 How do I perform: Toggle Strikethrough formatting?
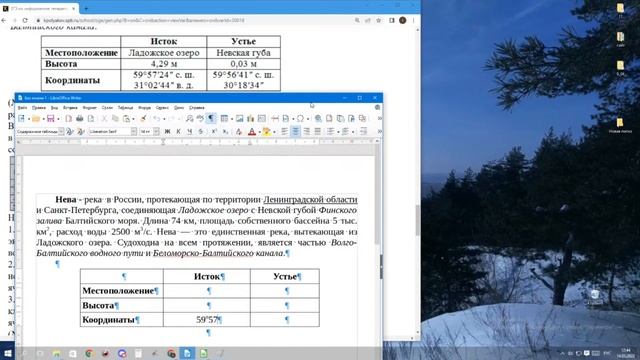(x=200, y=131)
